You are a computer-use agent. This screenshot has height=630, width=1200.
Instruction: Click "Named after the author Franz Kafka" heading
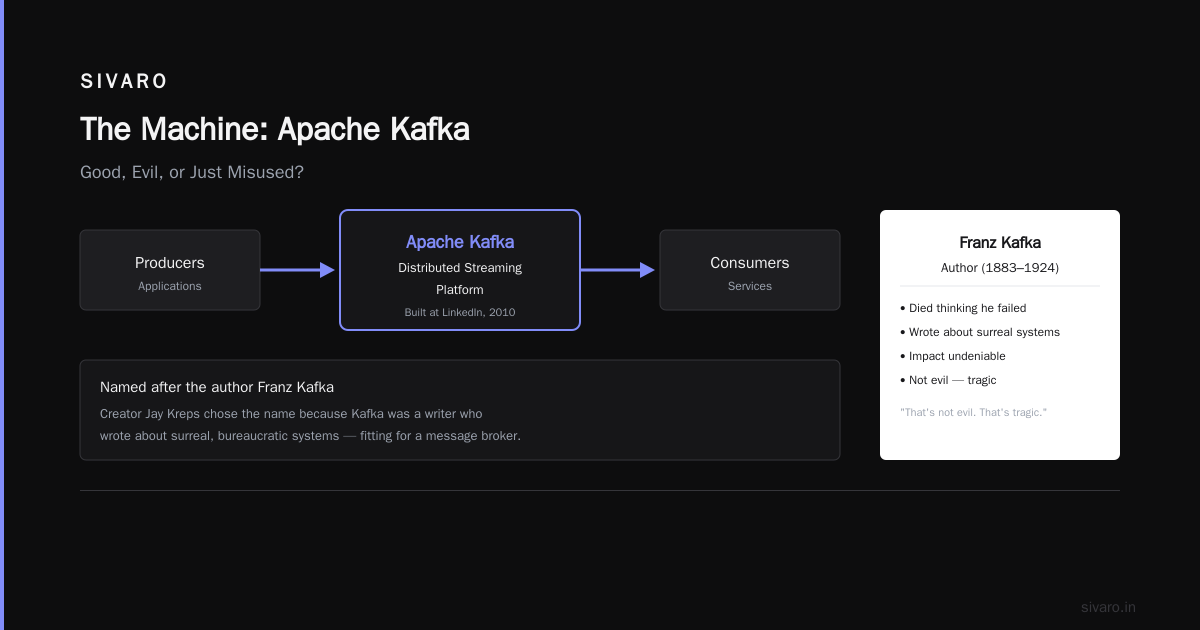click(x=217, y=387)
